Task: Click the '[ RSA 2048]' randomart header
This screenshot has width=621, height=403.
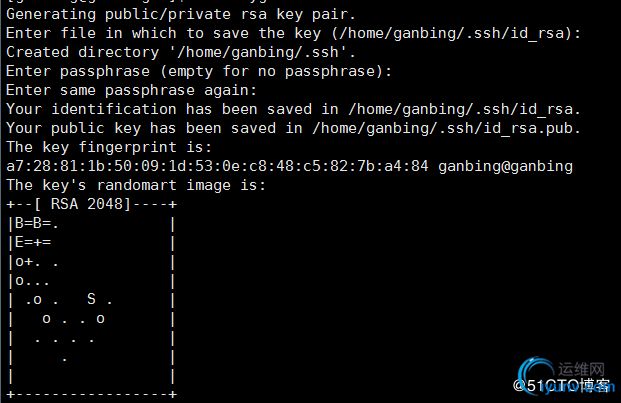Action: [80, 204]
